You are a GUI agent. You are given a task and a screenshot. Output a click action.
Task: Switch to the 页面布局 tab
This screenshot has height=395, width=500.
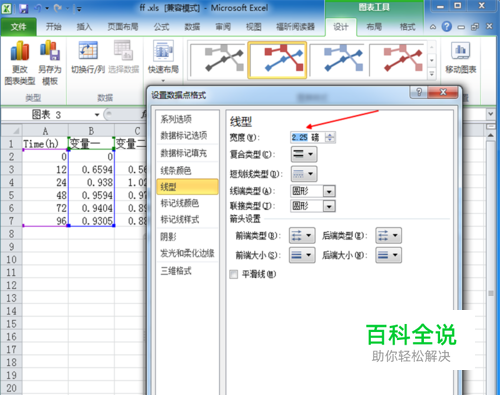click(x=123, y=27)
